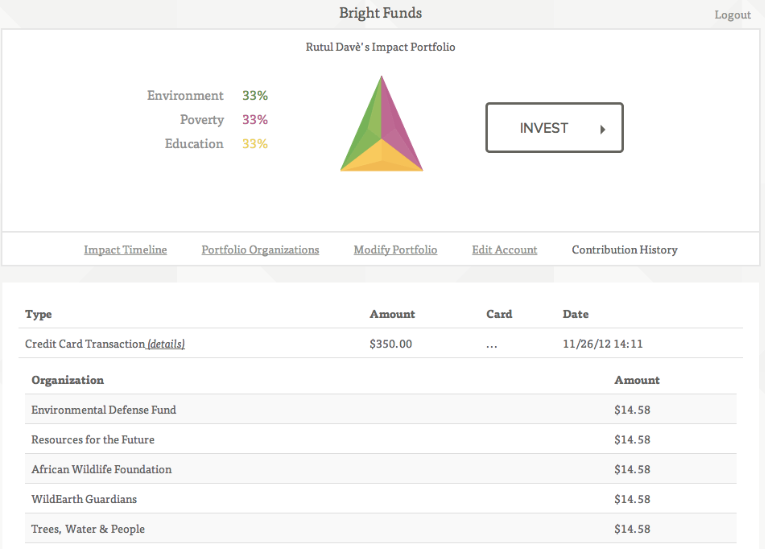
Task: Open the Edit Account page
Action: tap(504, 250)
